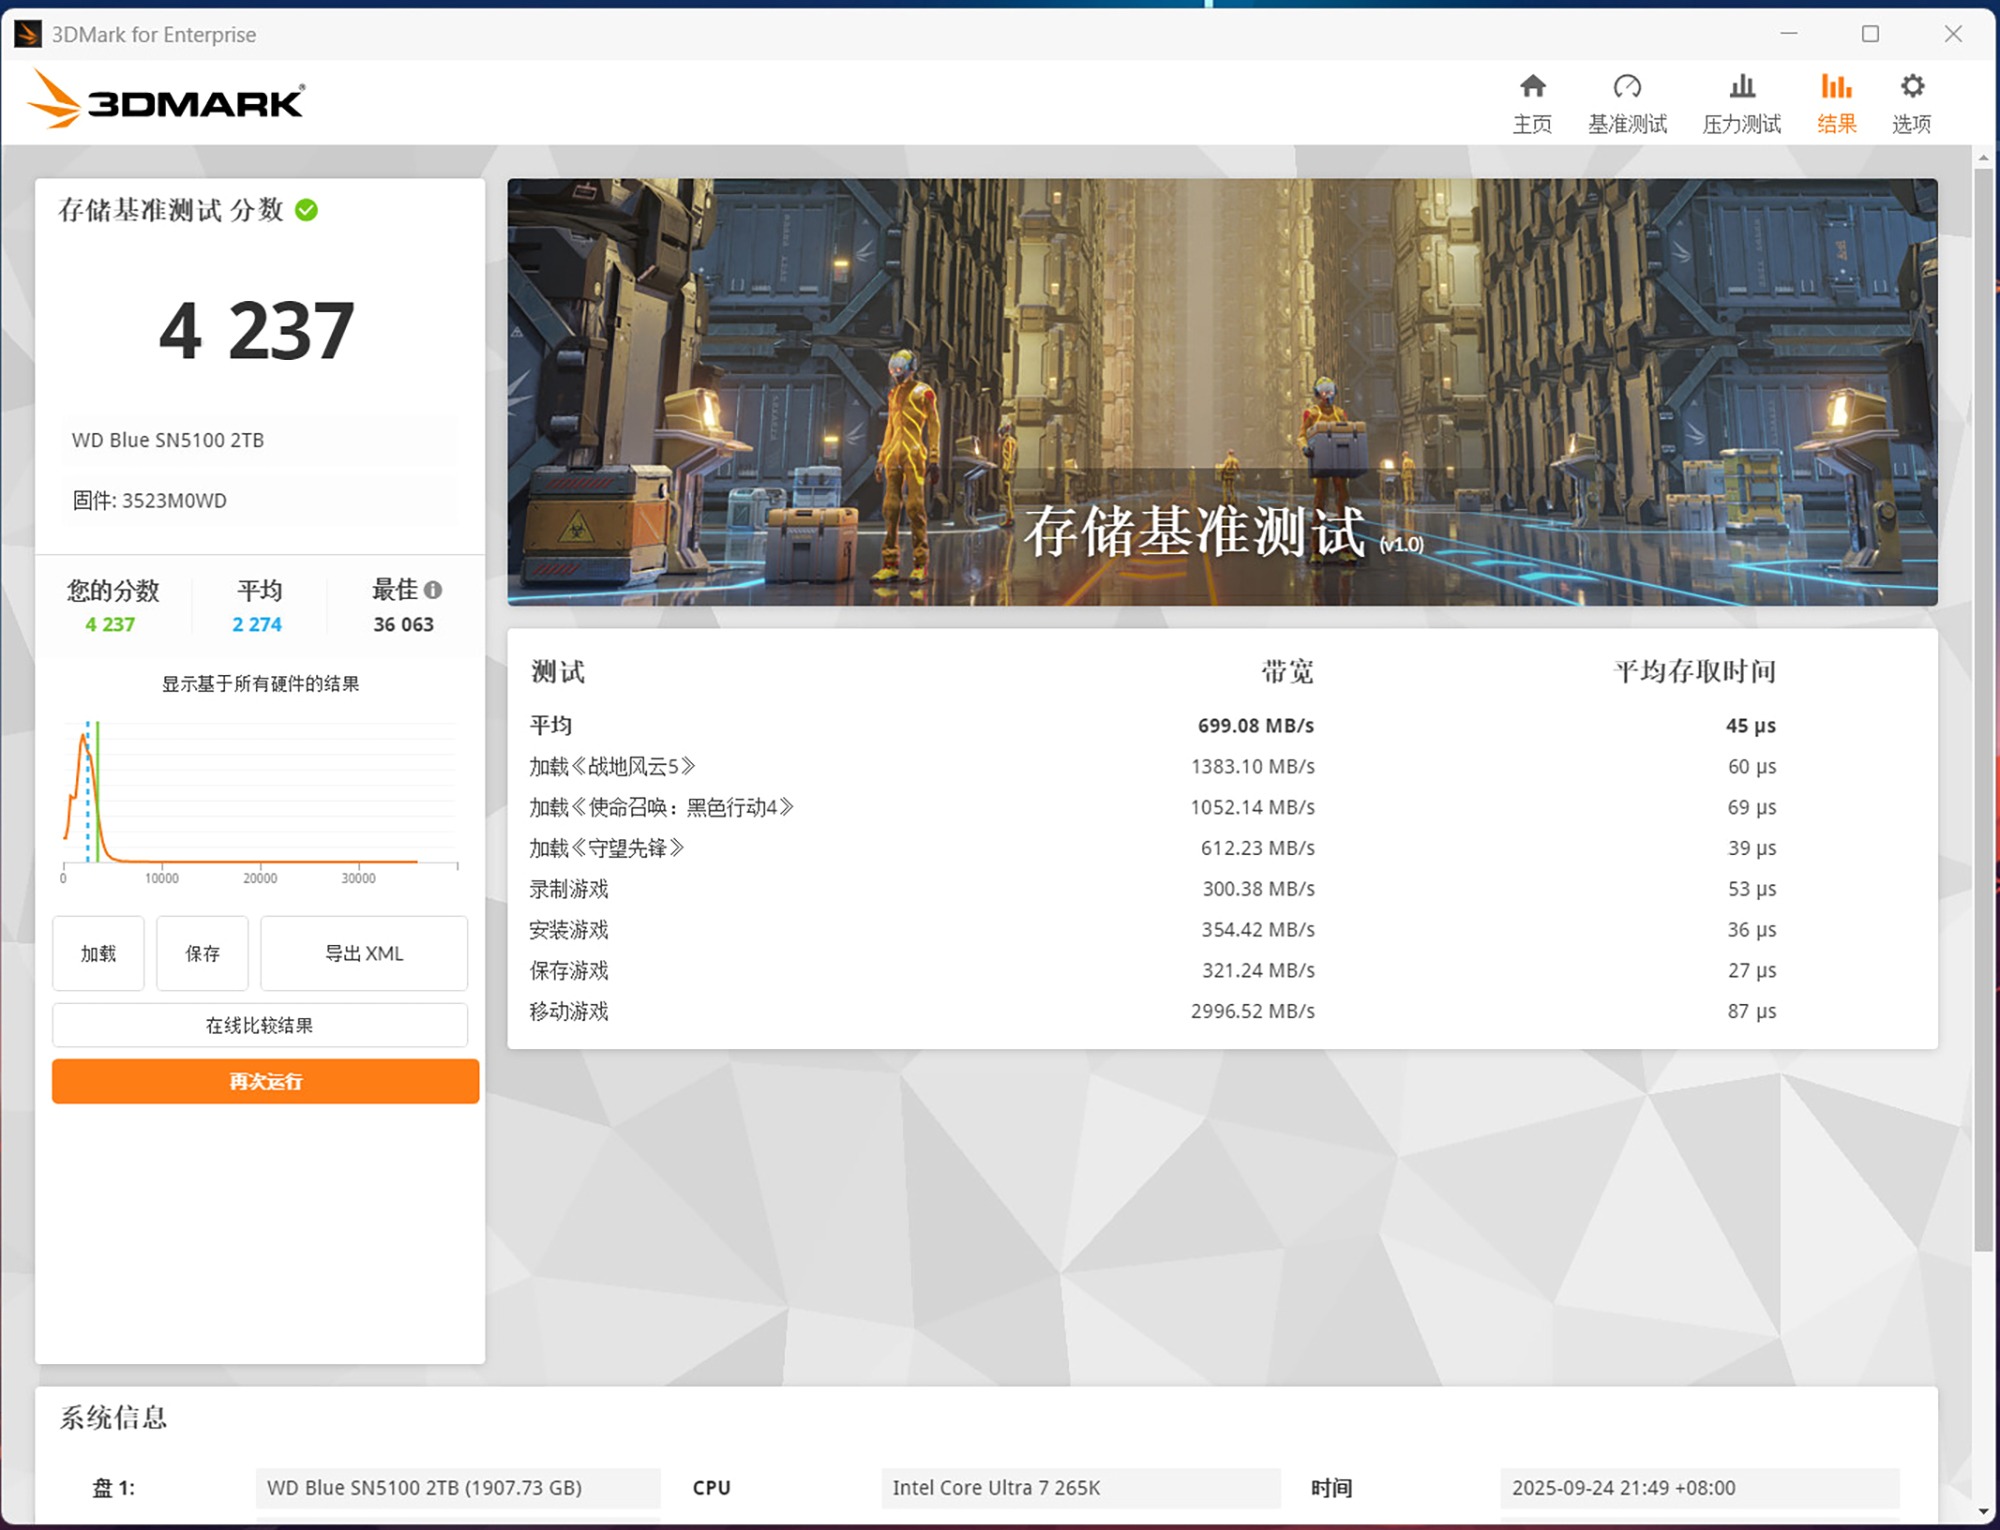This screenshot has height=1530, width=2000.
Task: Click the 保存 button
Action: [x=202, y=953]
